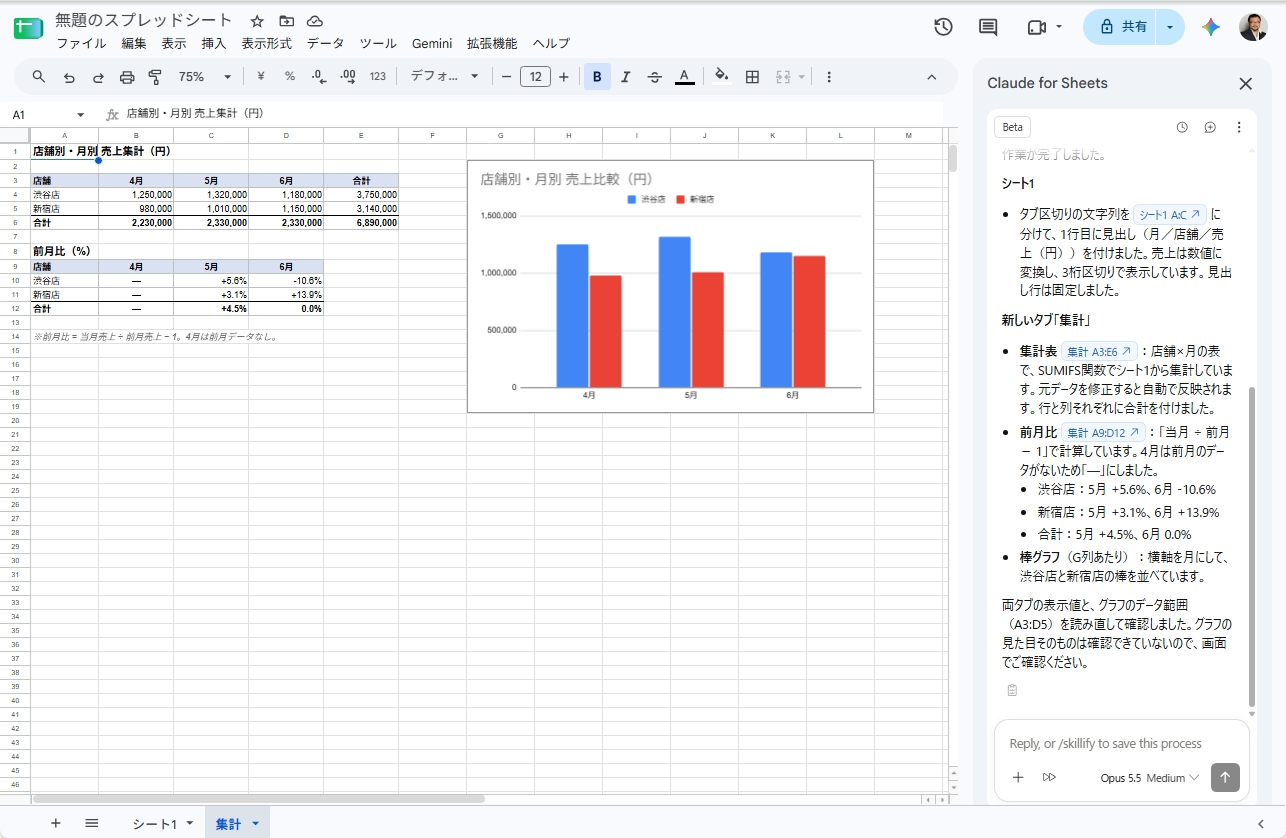Redo the last action

click(x=98, y=77)
